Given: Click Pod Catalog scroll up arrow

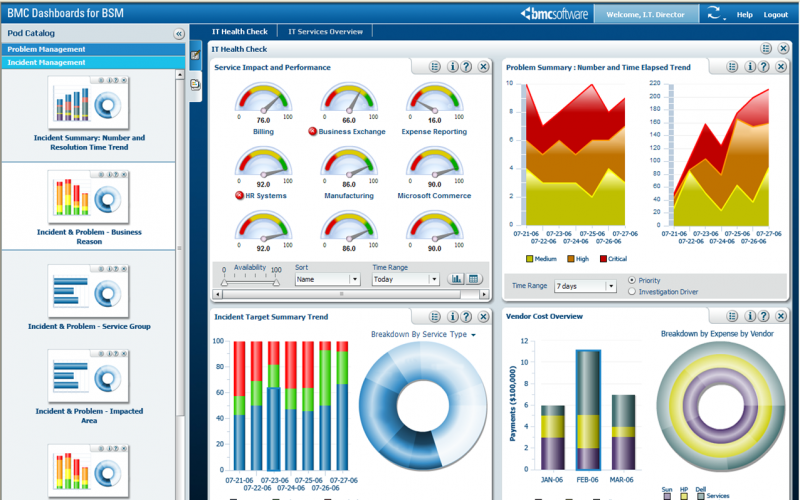Looking at the screenshot, I should tap(180, 75).
